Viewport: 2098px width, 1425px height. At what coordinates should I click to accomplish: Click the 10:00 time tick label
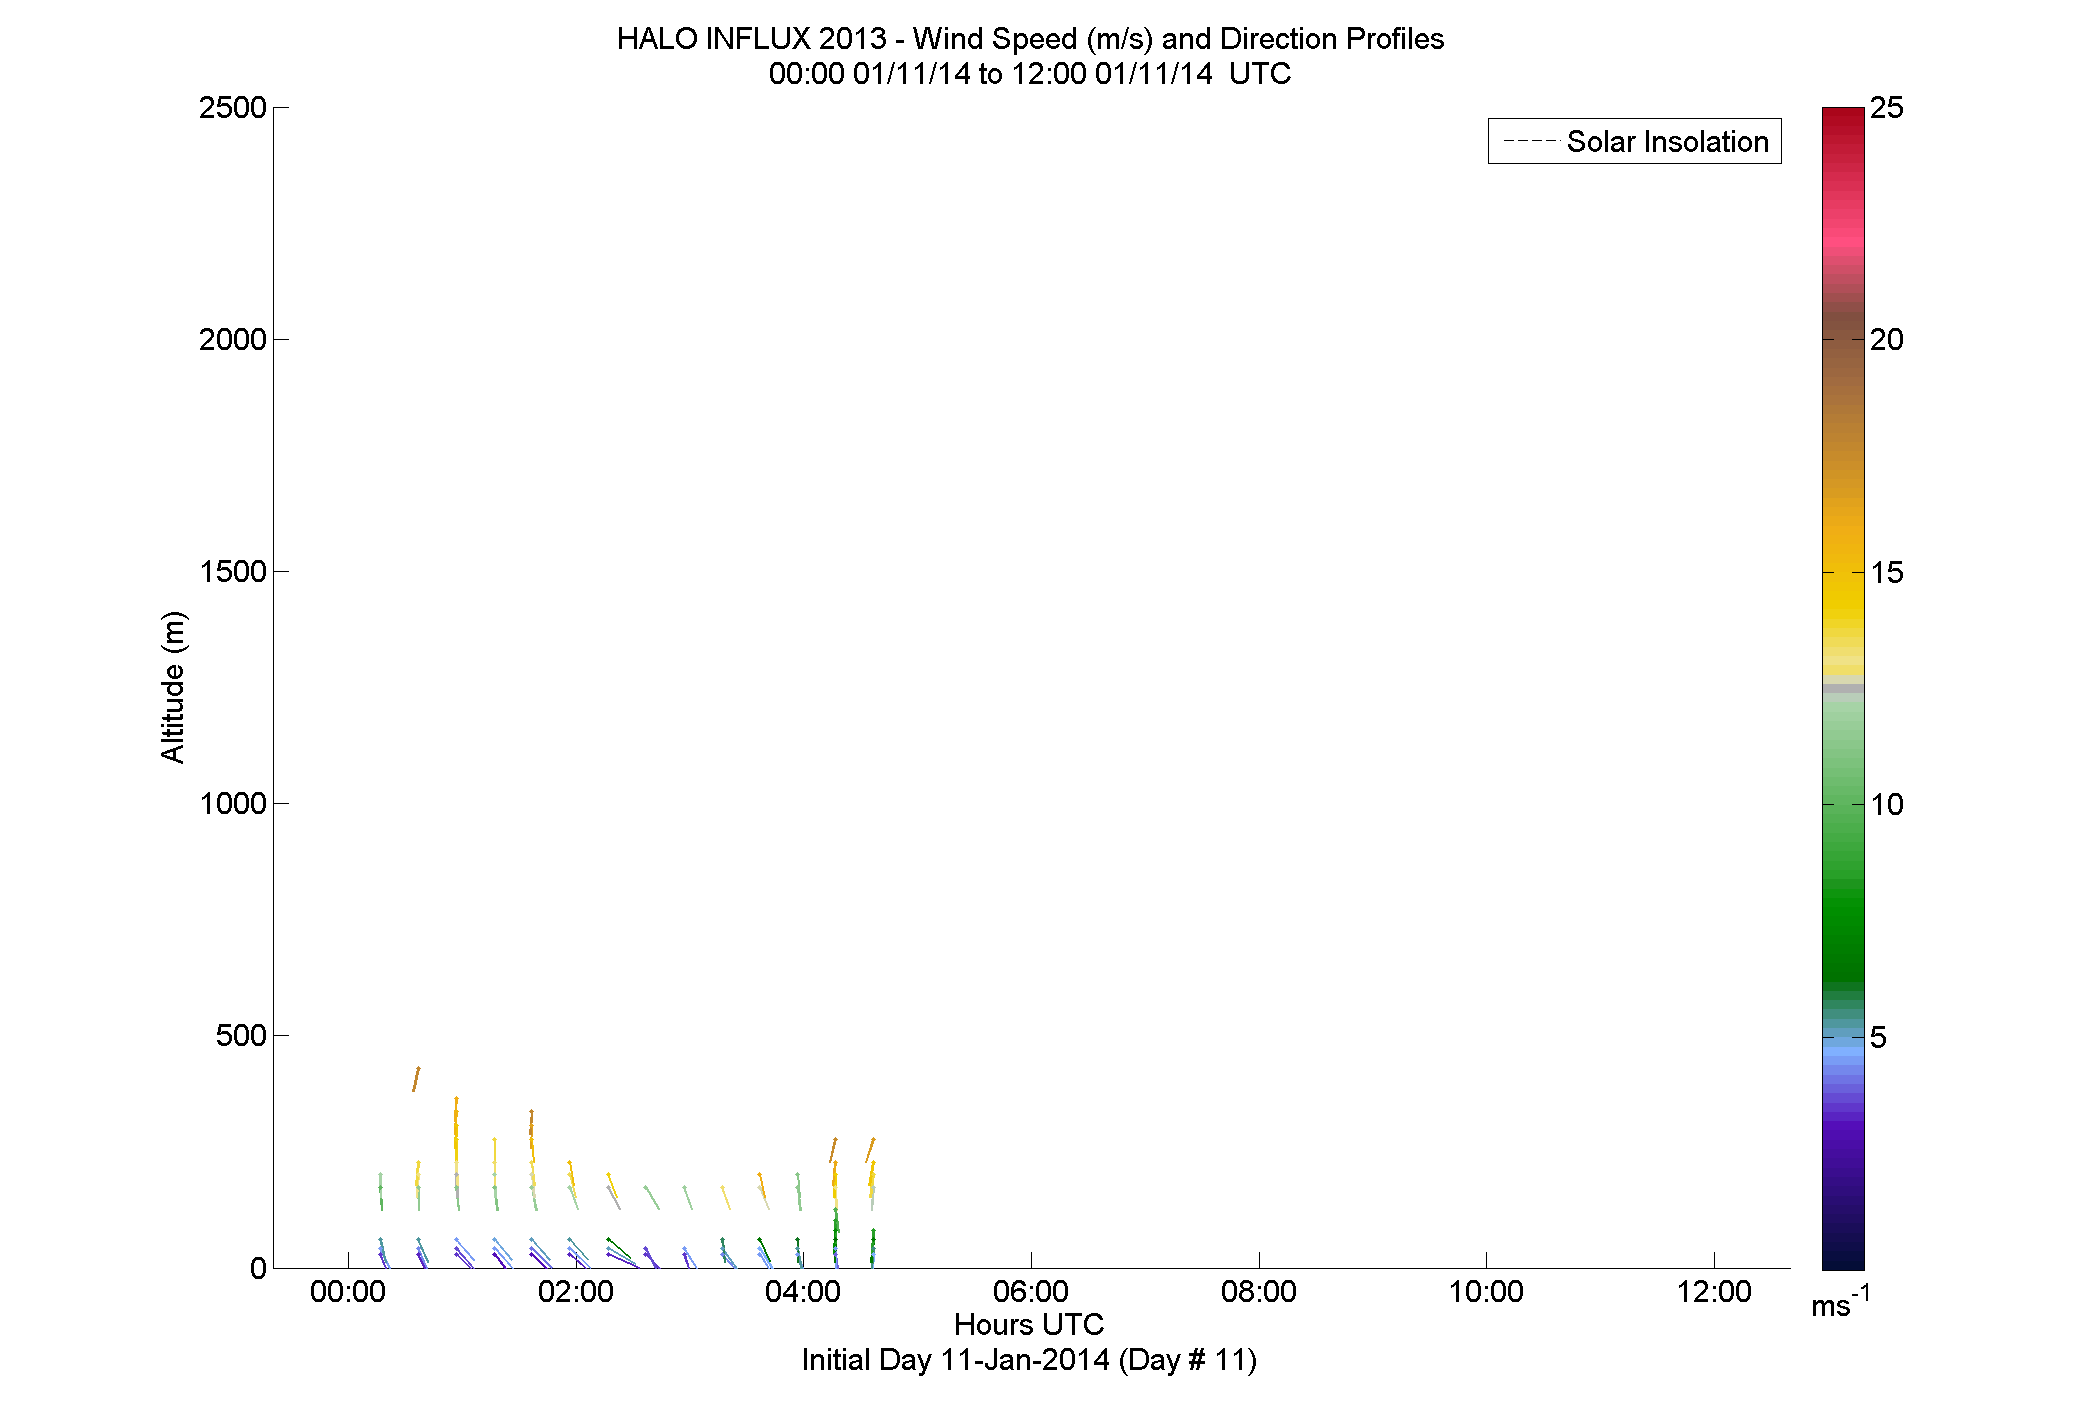click(x=1486, y=1291)
